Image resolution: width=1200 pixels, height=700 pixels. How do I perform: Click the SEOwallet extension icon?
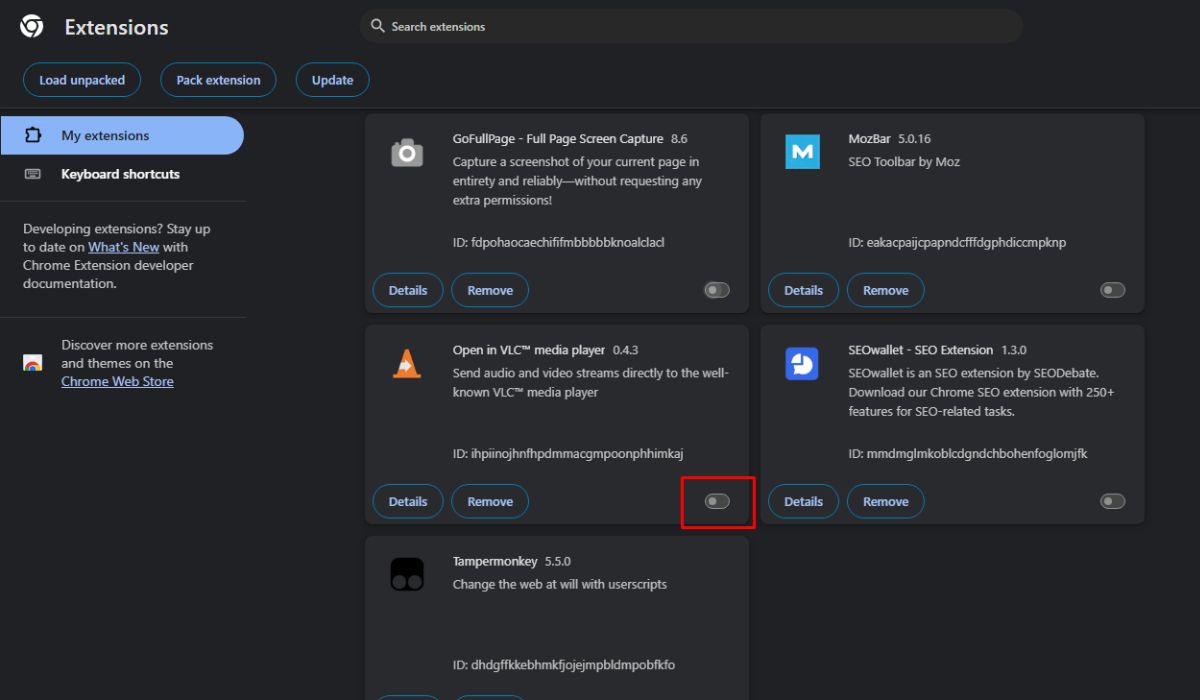(802, 364)
